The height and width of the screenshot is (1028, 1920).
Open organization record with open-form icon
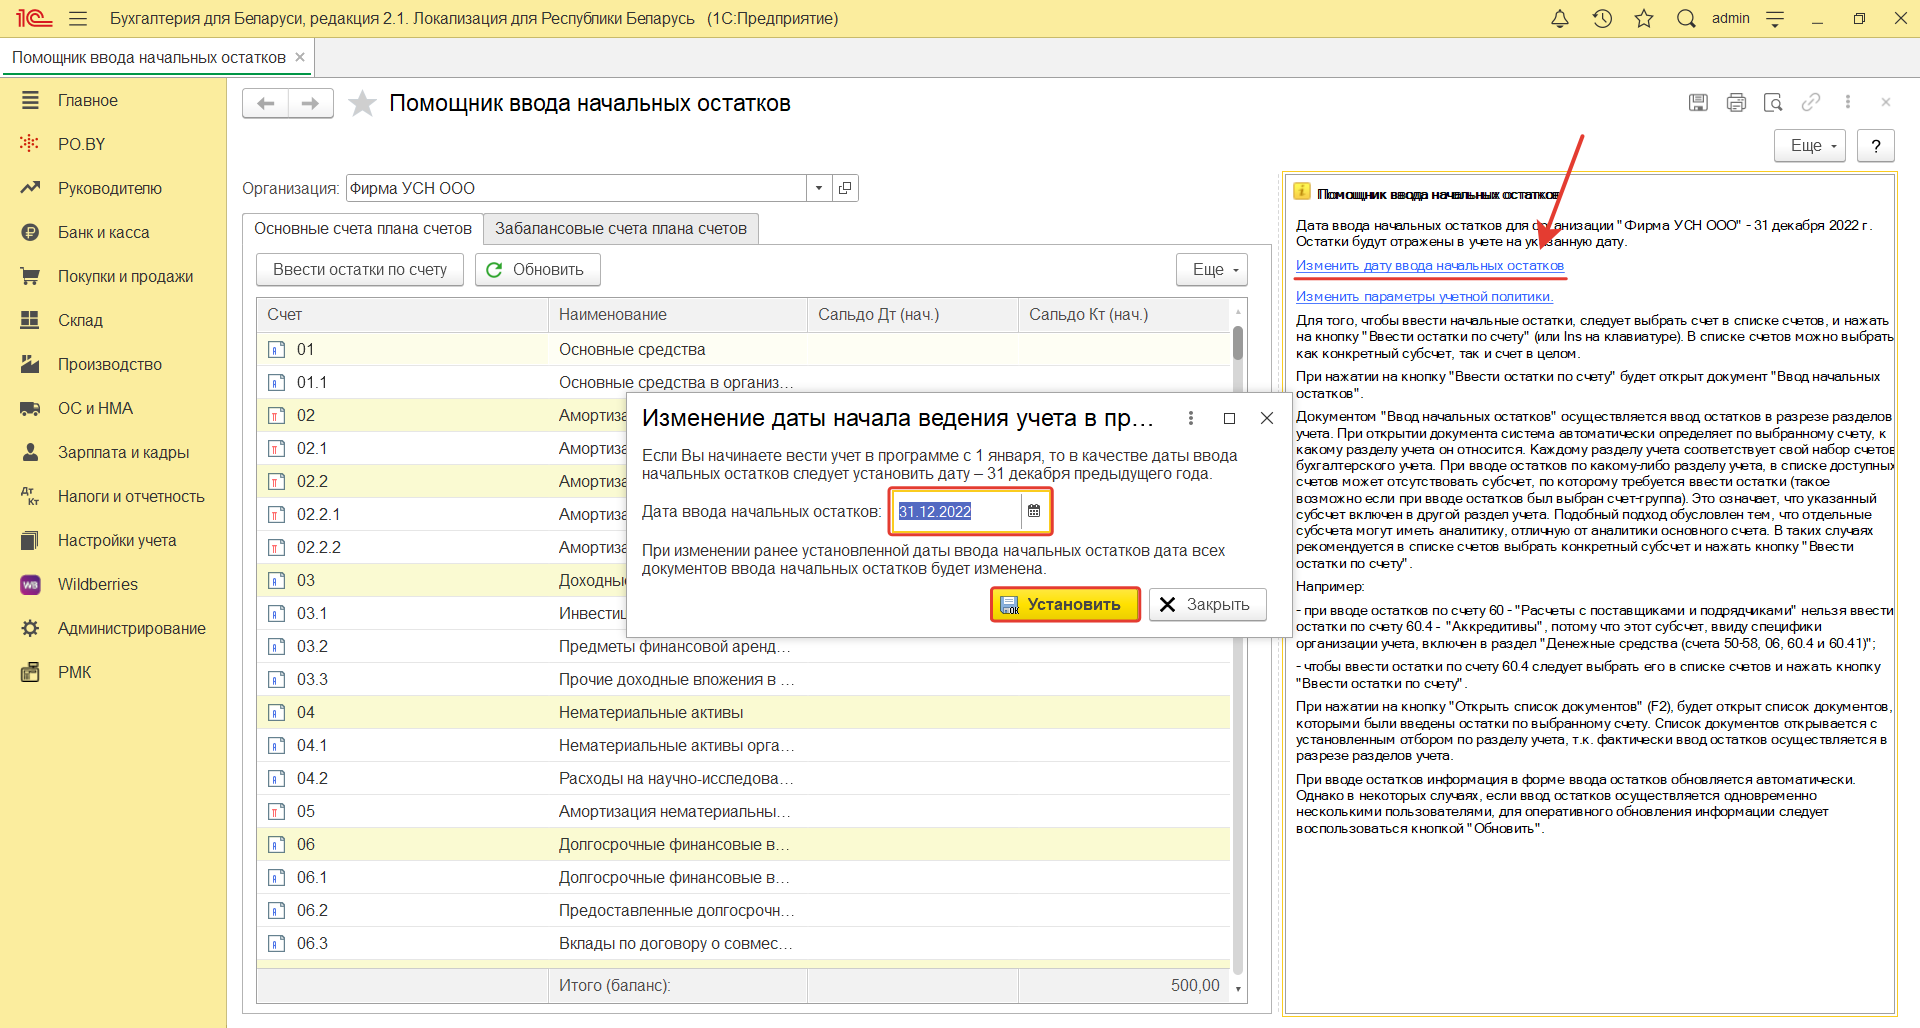coord(845,188)
